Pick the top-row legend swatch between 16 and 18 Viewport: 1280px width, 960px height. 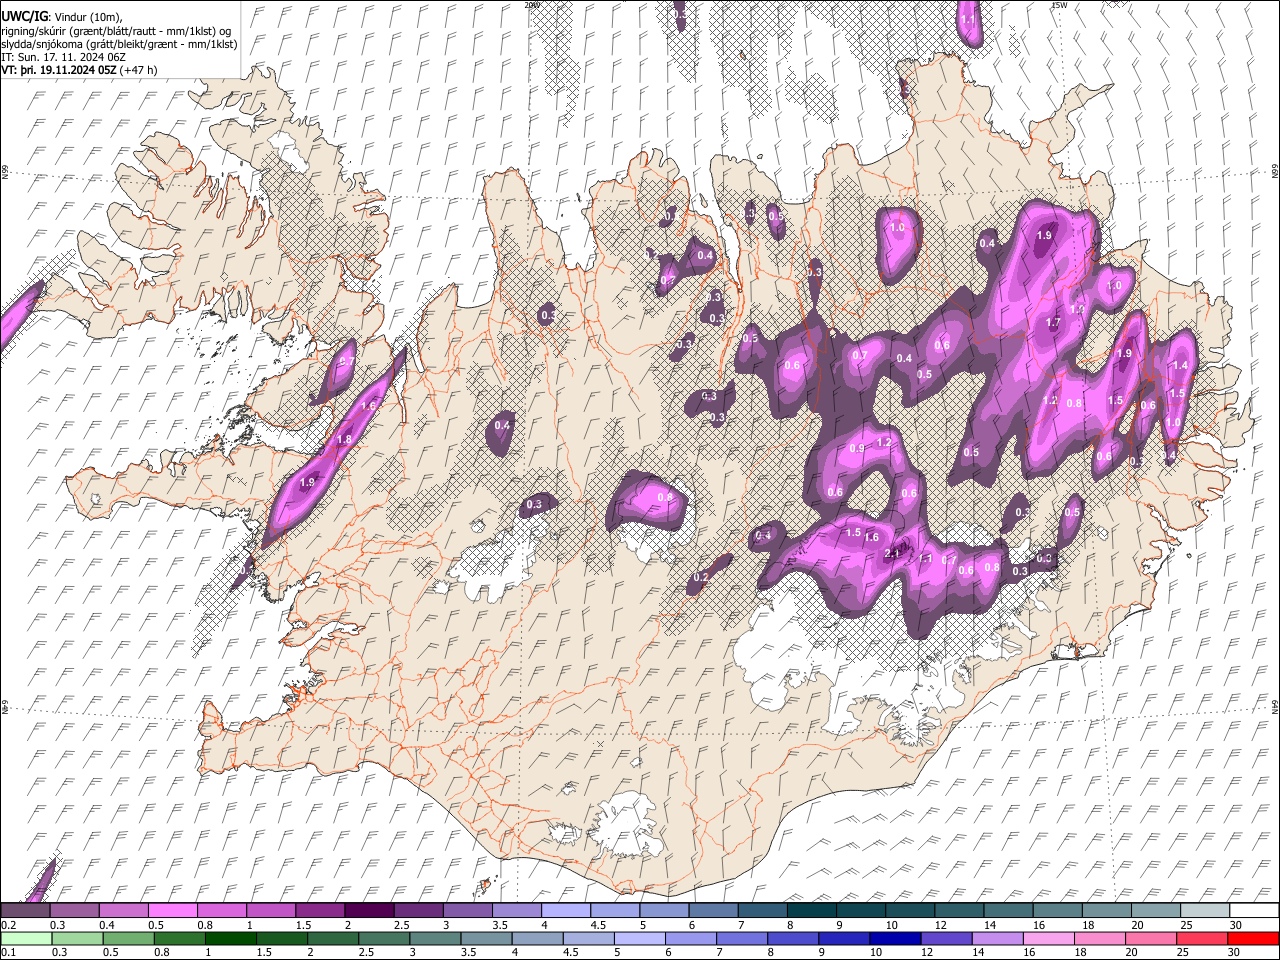[x=1058, y=910]
